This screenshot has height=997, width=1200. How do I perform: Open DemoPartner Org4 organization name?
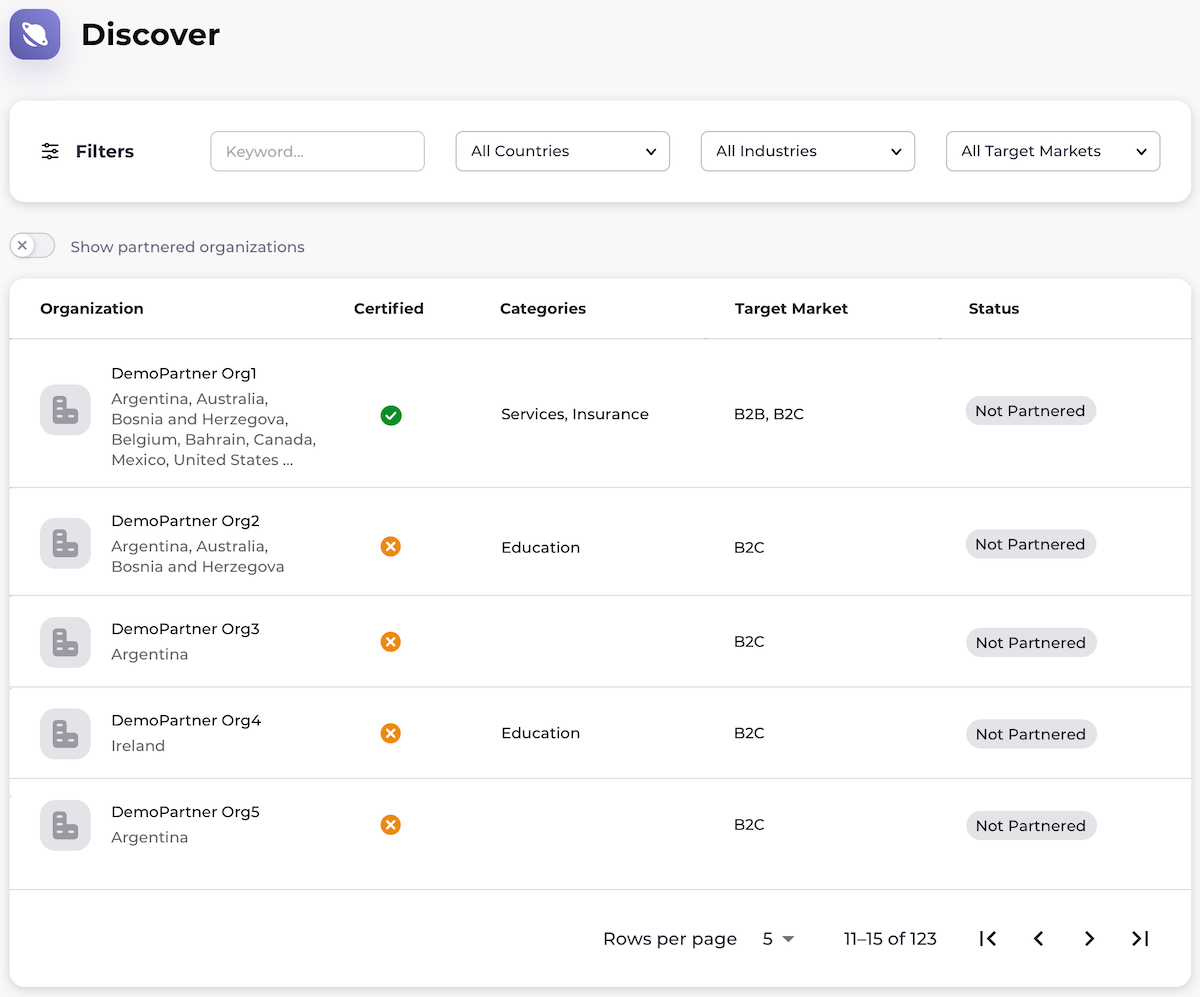(x=186, y=720)
